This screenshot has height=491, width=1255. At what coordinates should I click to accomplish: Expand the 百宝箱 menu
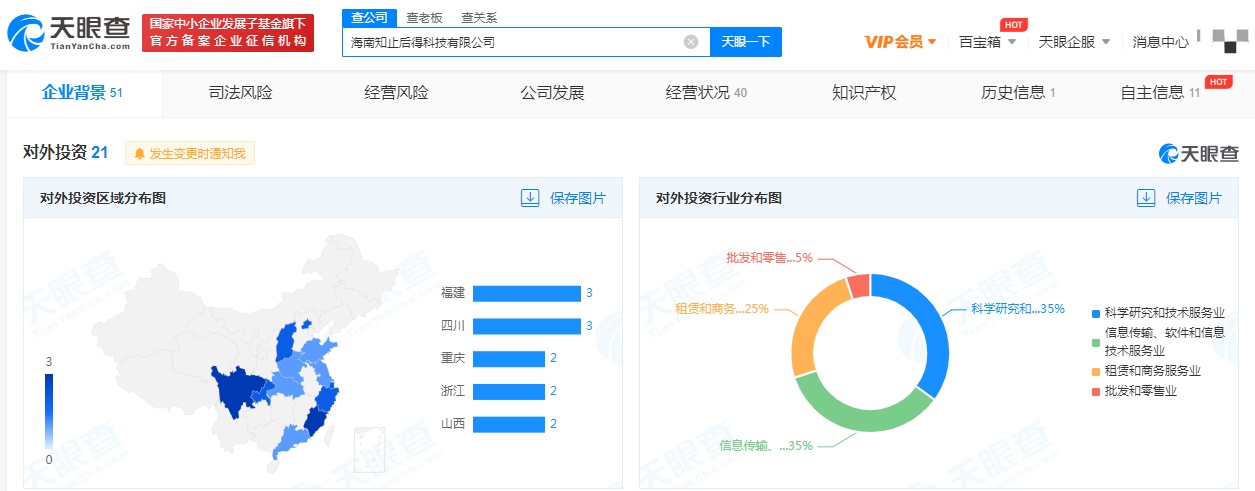click(987, 42)
